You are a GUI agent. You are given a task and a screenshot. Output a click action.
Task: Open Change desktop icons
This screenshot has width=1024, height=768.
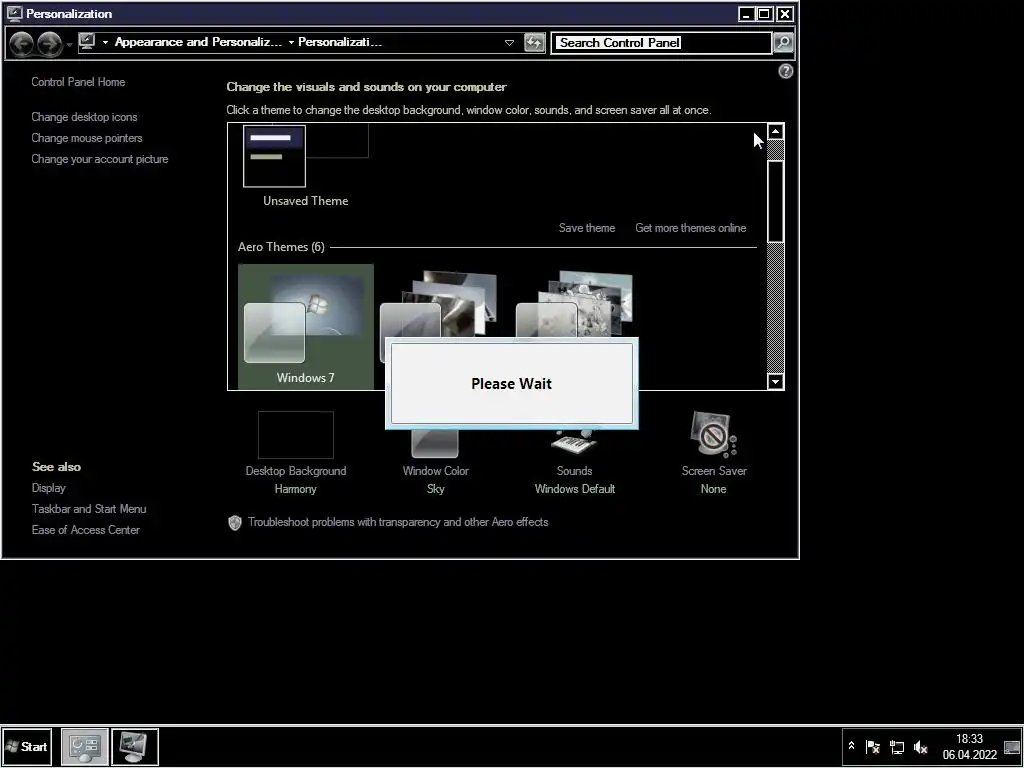[84, 117]
